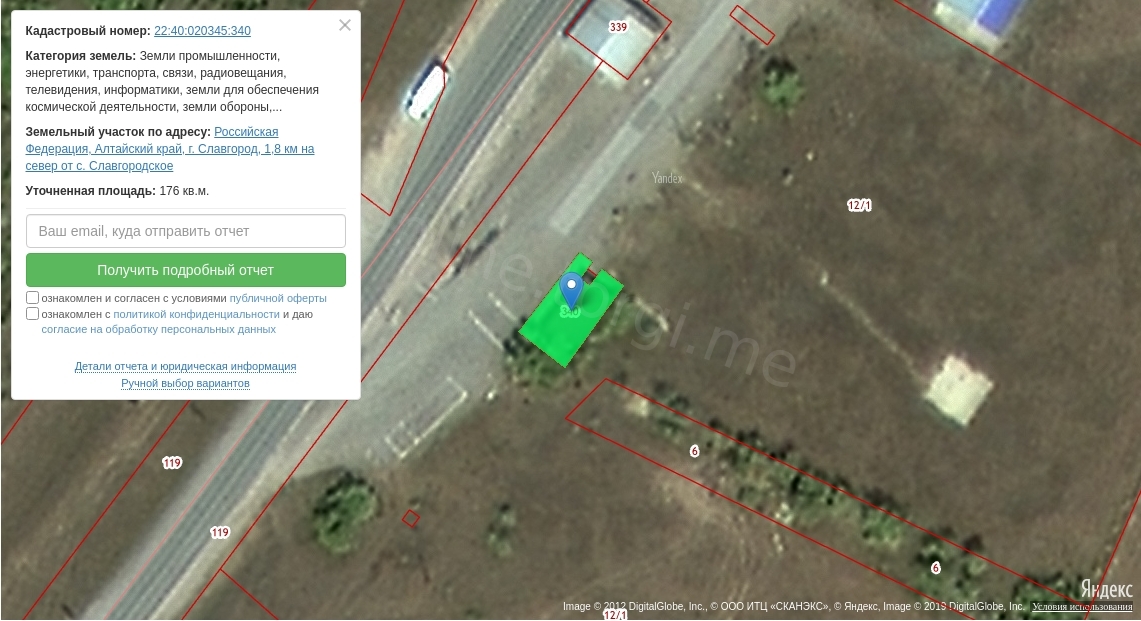Open согласие на обработку персональных данных link
Image resolution: width=1141 pixels, height=621 pixels.
[x=159, y=330]
